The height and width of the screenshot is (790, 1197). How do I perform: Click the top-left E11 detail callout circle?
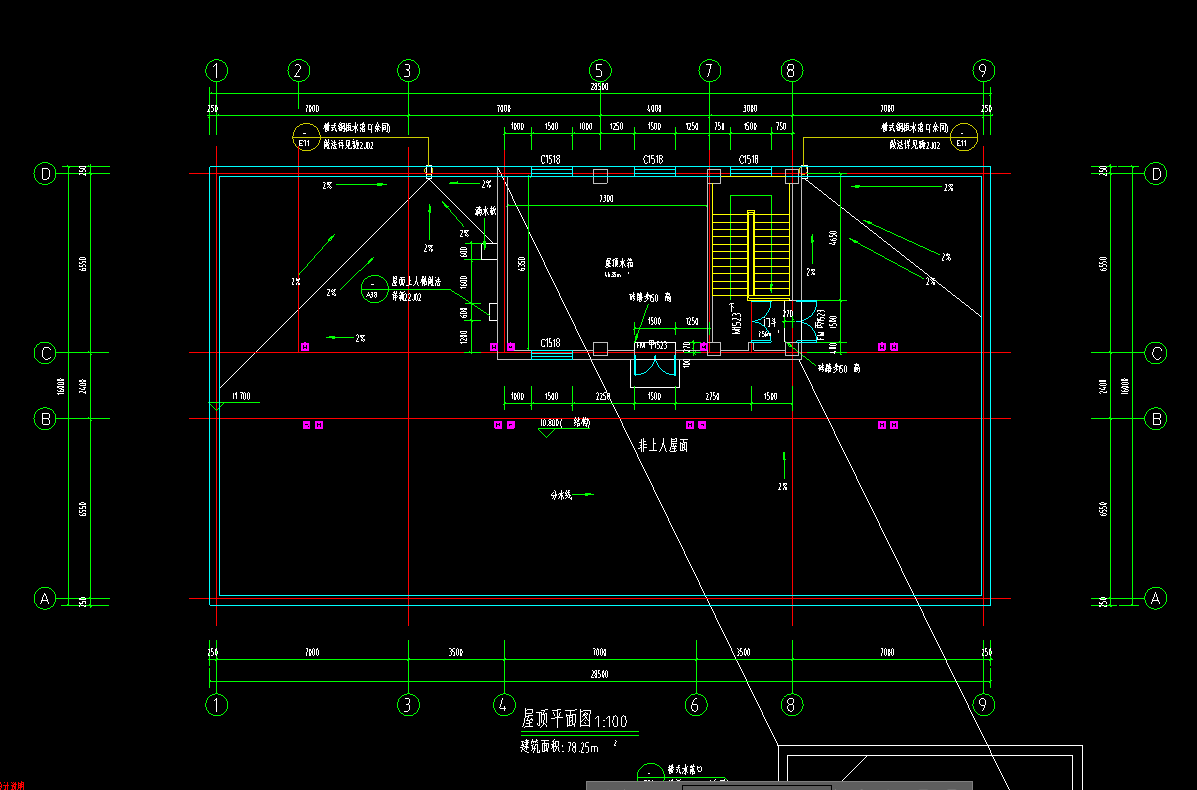[303, 136]
